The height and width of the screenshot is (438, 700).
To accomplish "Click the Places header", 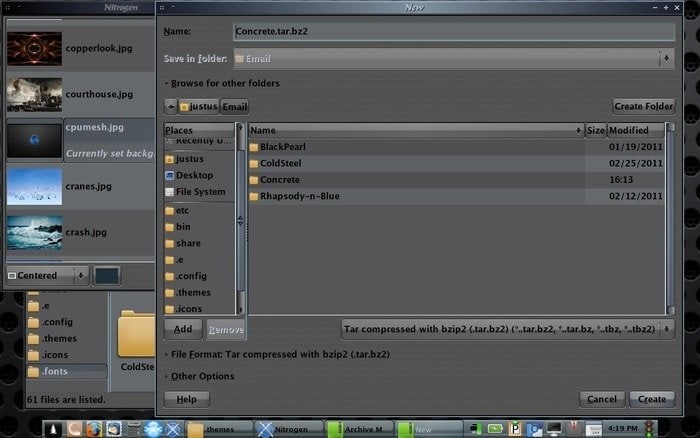I will pyautogui.click(x=199, y=130).
